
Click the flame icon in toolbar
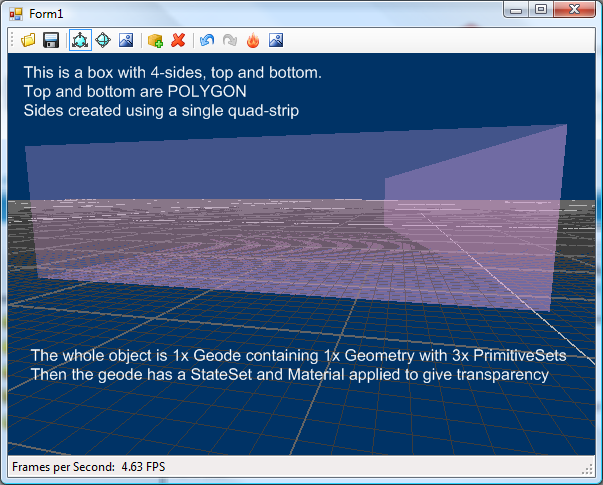tap(252, 40)
